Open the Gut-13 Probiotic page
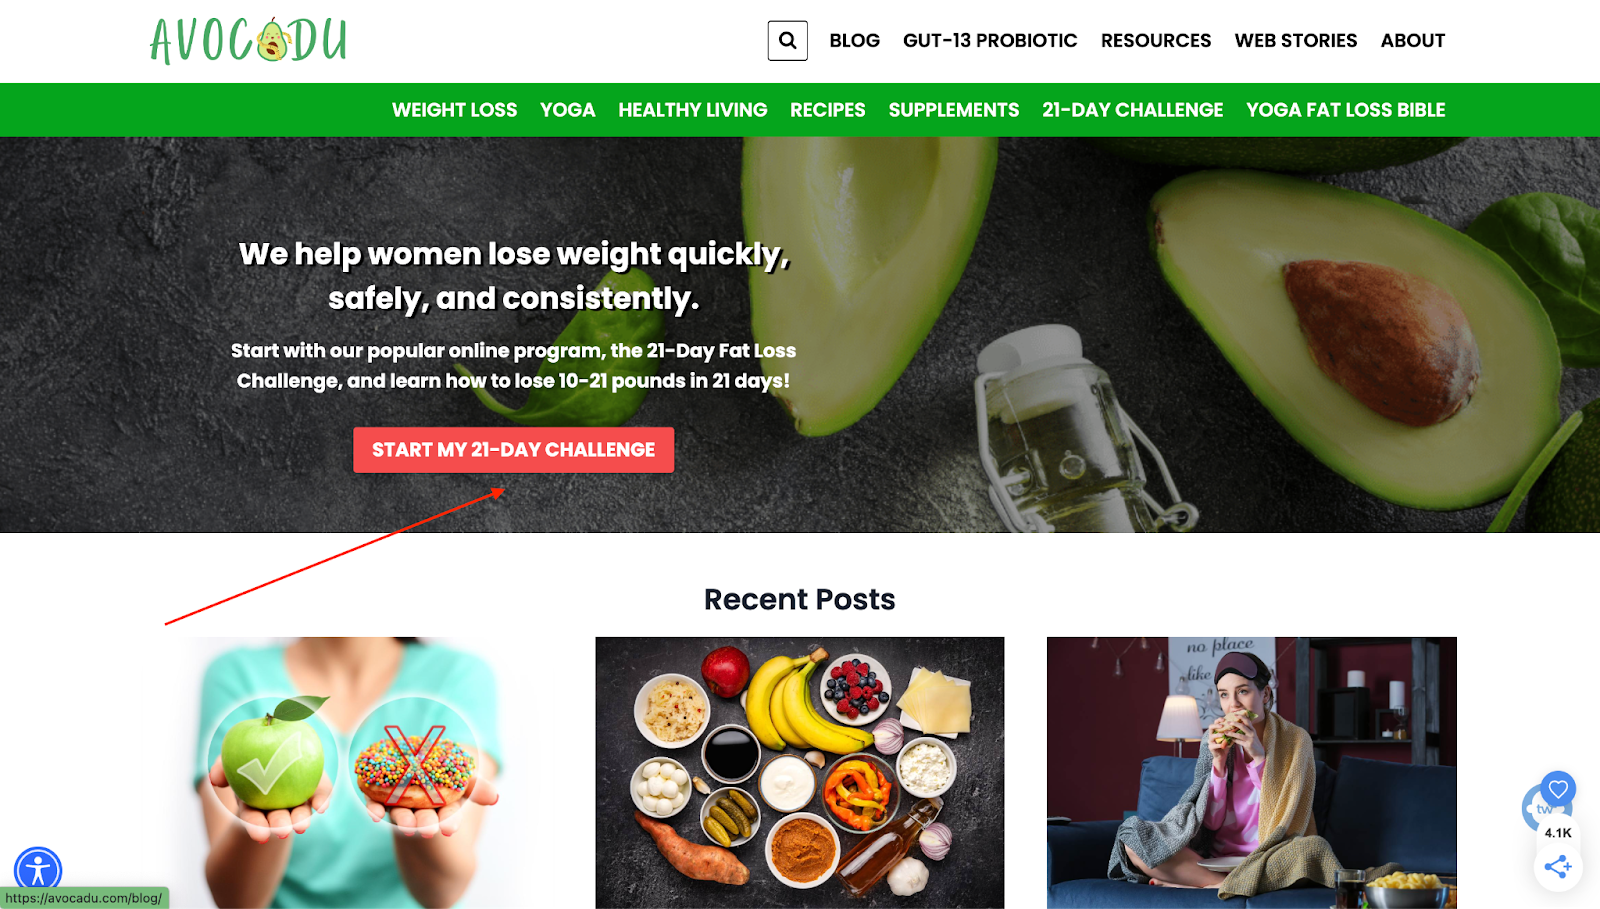 (x=990, y=41)
